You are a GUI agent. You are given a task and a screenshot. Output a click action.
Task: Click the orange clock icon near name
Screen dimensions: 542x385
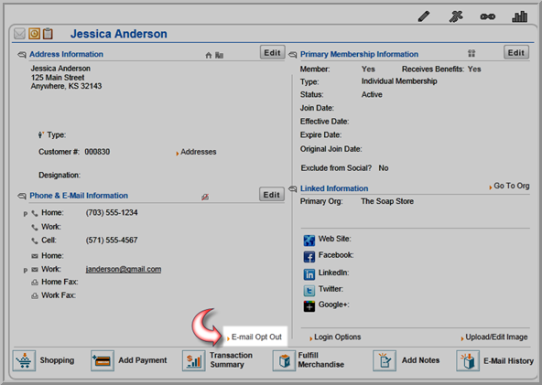34,34
